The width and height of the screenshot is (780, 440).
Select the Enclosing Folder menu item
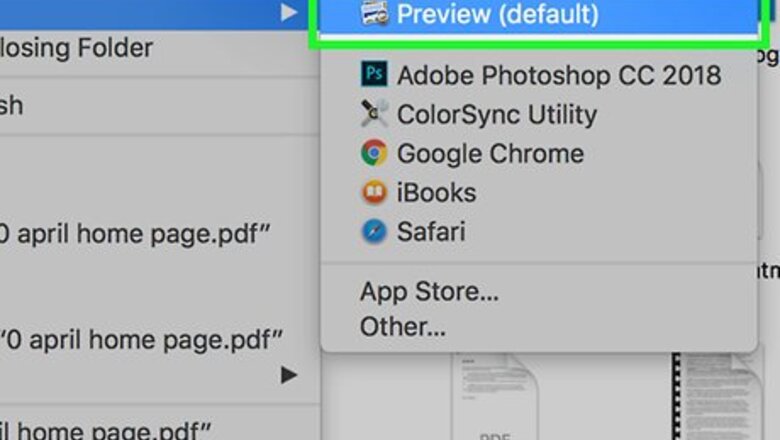tap(76, 47)
